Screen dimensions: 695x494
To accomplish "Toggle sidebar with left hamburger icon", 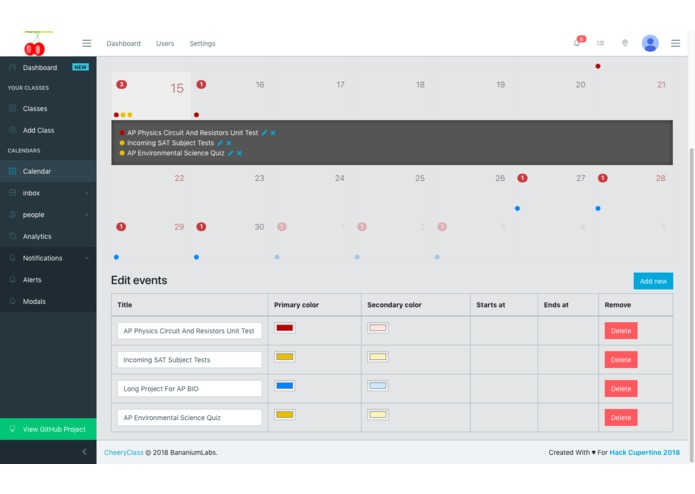I will point(87,43).
